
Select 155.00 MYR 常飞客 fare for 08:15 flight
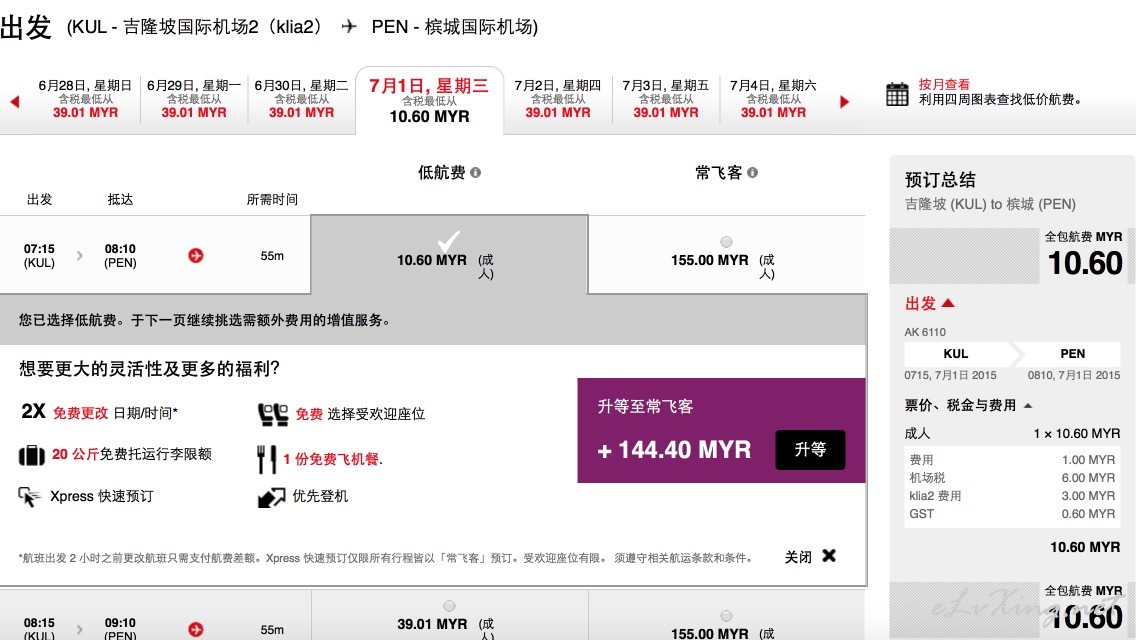(x=726, y=616)
